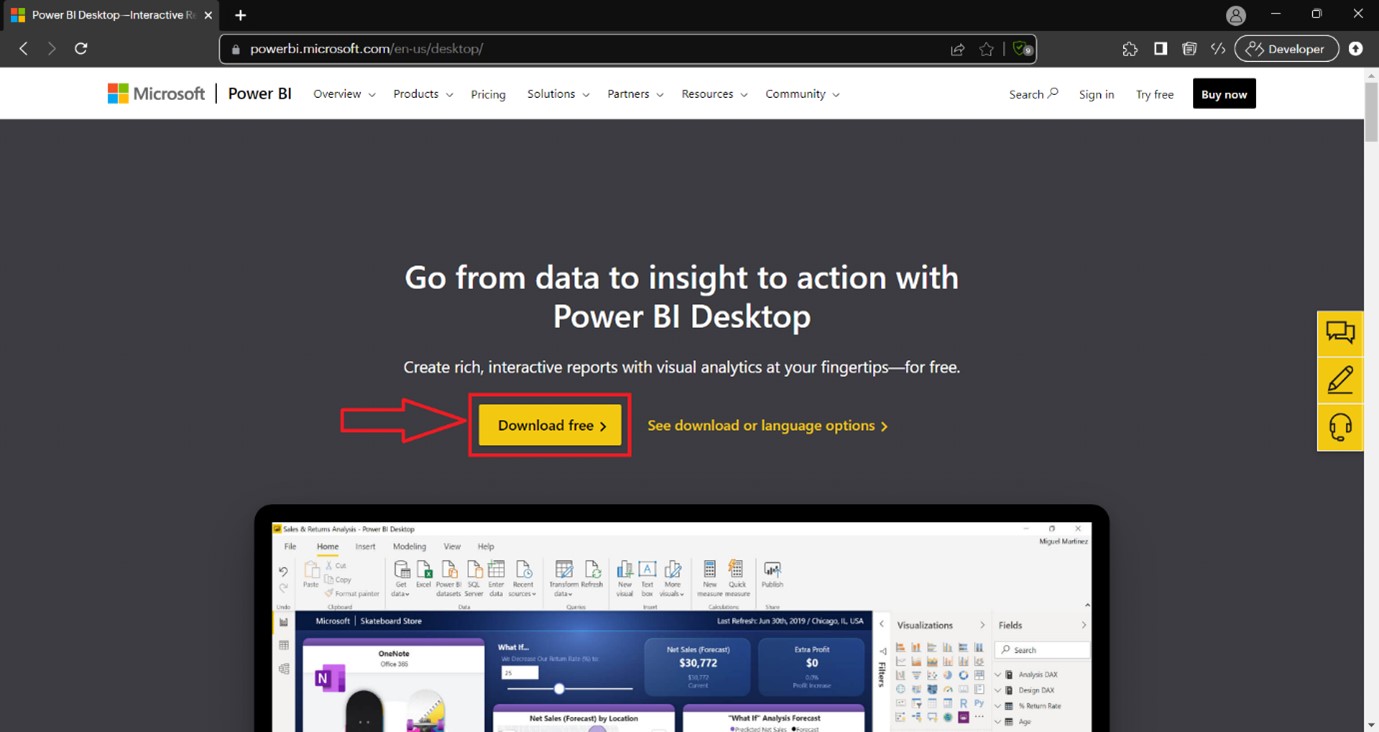This screenshot has height=732, width=1379.
Task: Select the Python visual icon in Visualizations
Action: coord(980,703)
